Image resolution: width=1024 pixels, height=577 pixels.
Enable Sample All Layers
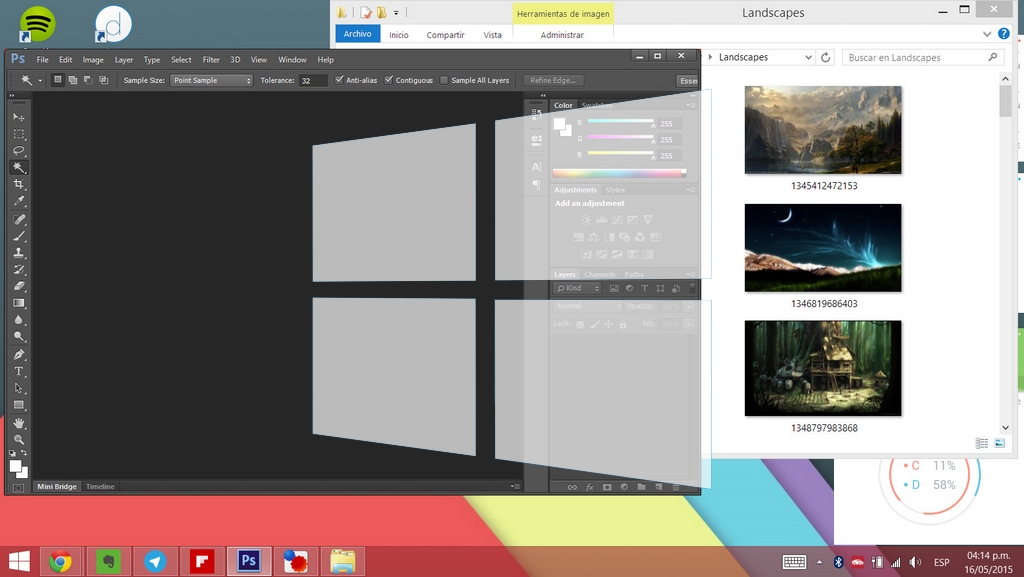(x=444, y=80)
